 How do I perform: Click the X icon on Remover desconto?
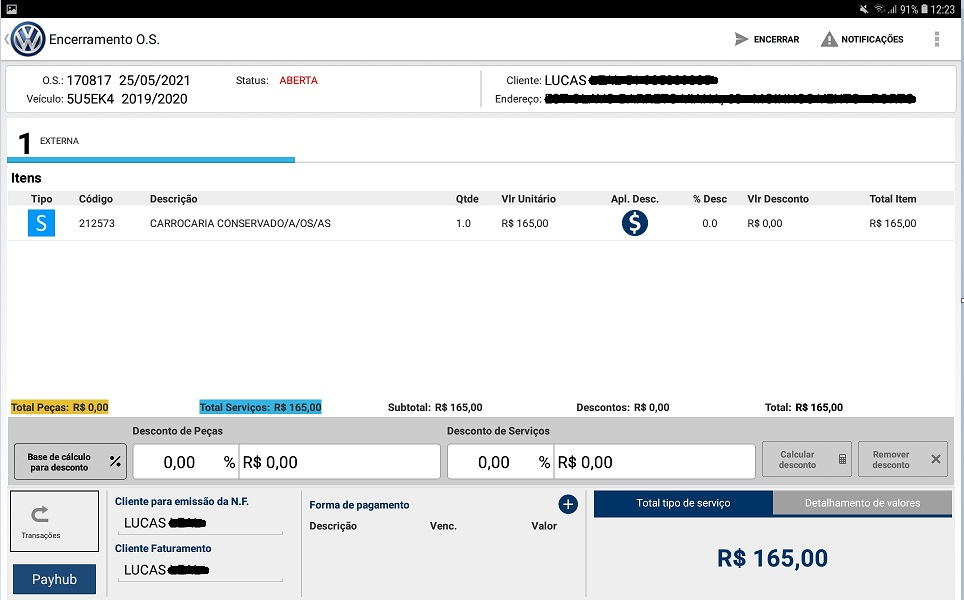(936, 459)
